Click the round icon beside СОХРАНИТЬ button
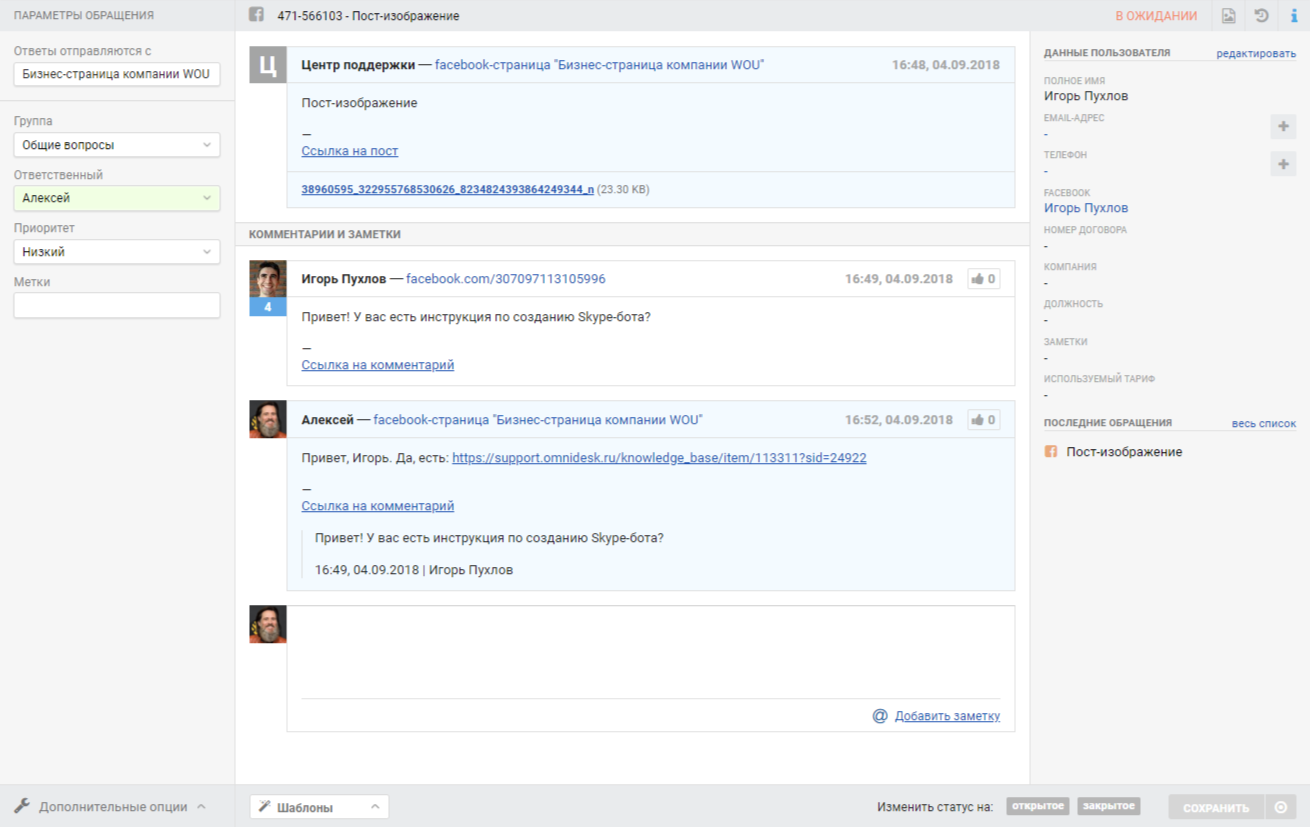 [x=1280, y=807]
